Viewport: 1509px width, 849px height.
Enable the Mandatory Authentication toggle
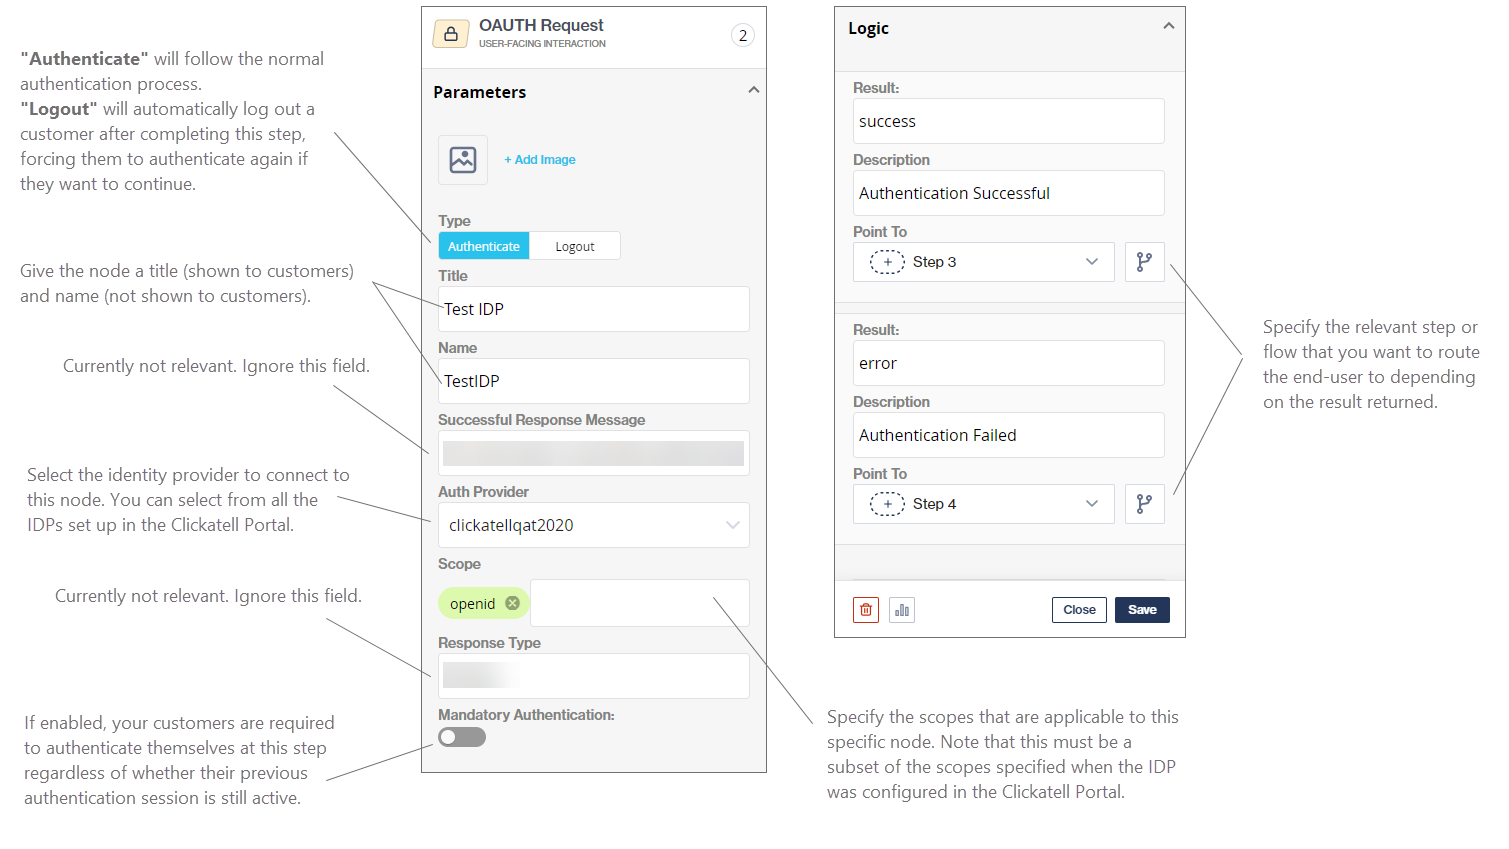coord(462,737)
